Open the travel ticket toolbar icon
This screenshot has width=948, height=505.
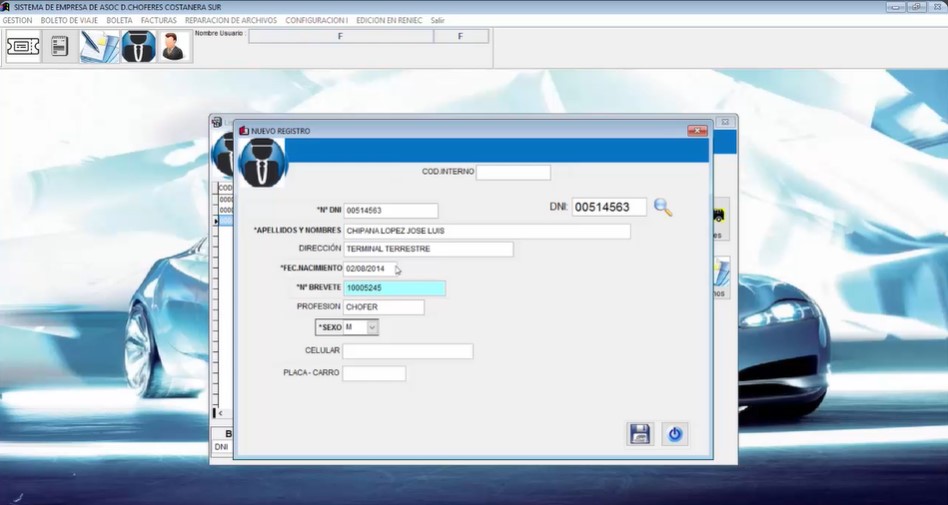pyautogui.click(x=23, y=47)
